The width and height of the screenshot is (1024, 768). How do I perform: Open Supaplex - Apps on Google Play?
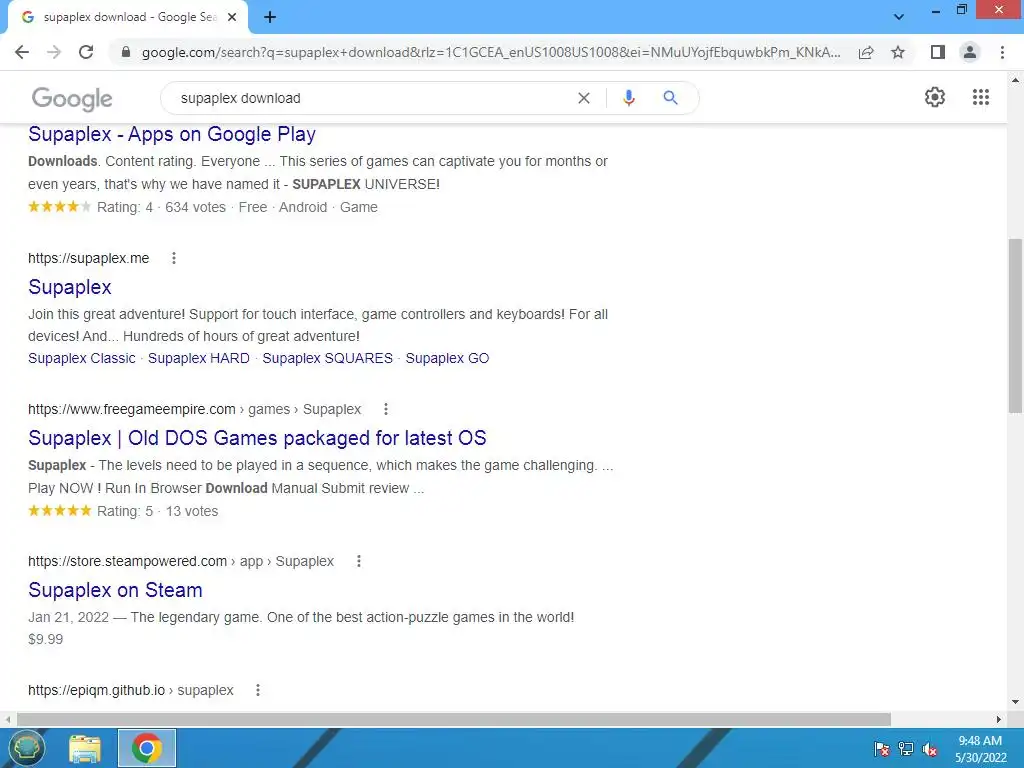click(172, 135)
